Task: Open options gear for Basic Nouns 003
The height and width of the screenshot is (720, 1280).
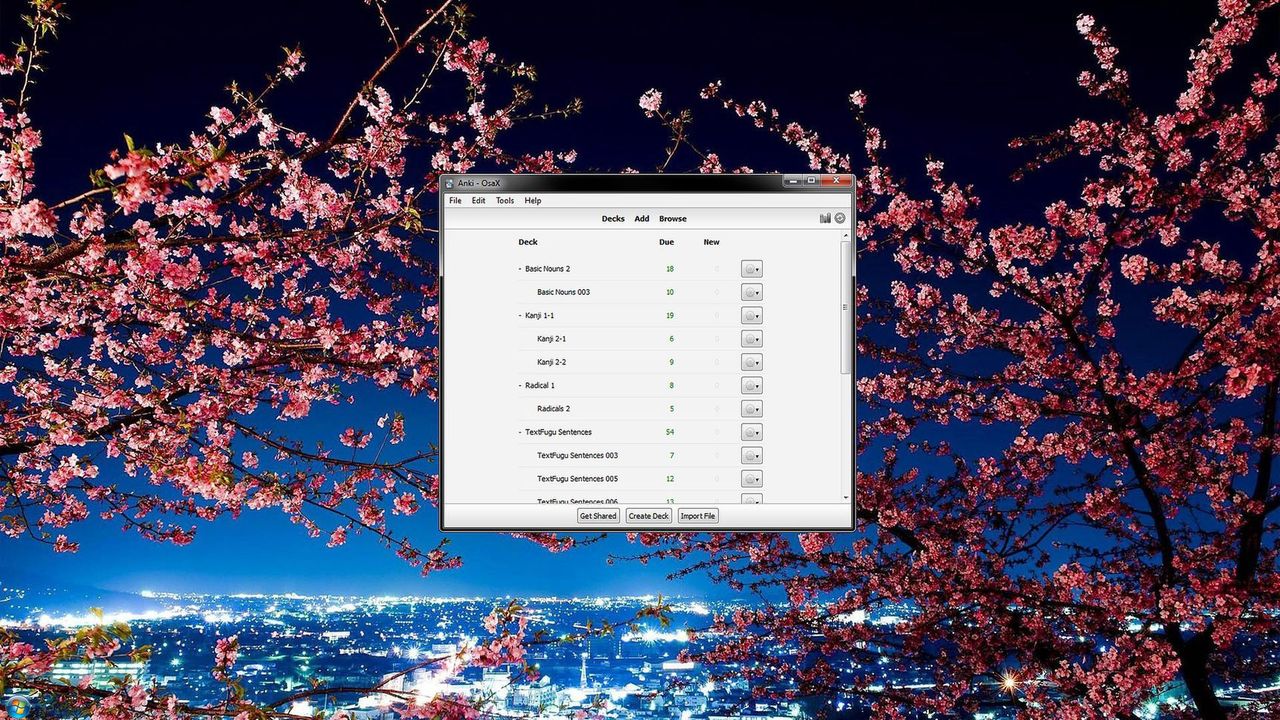Action: 752,292
